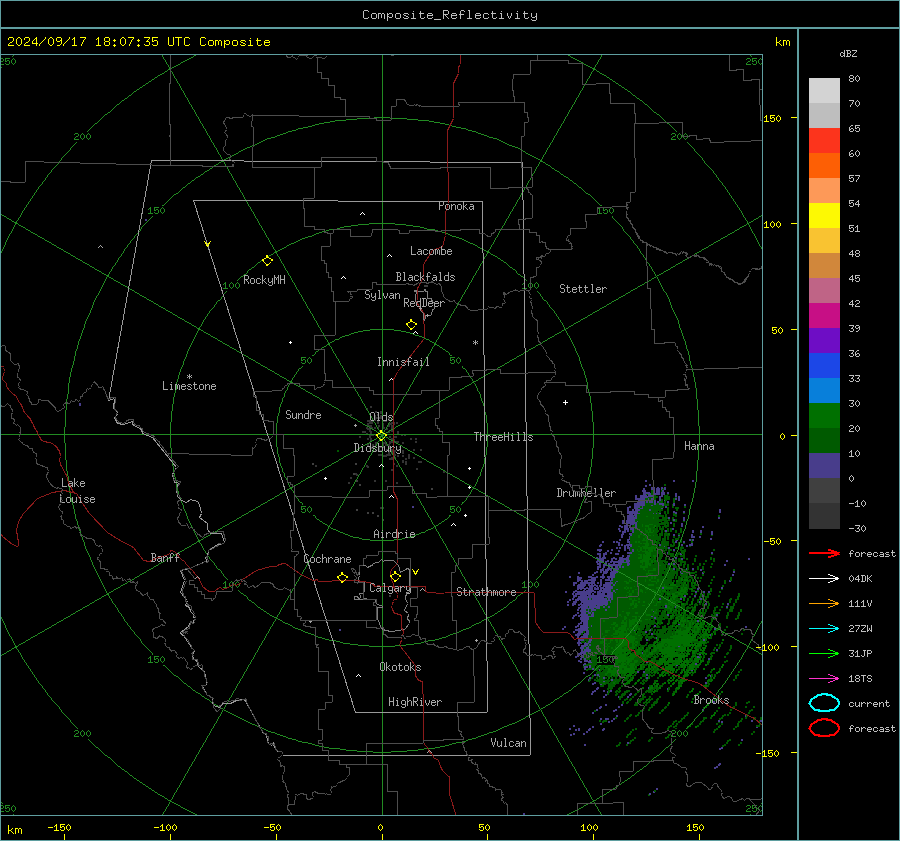Viewport: 900px width, 841px height.
Task: Click the white 04DK arrow in legend
Action: tap(824, 578)
